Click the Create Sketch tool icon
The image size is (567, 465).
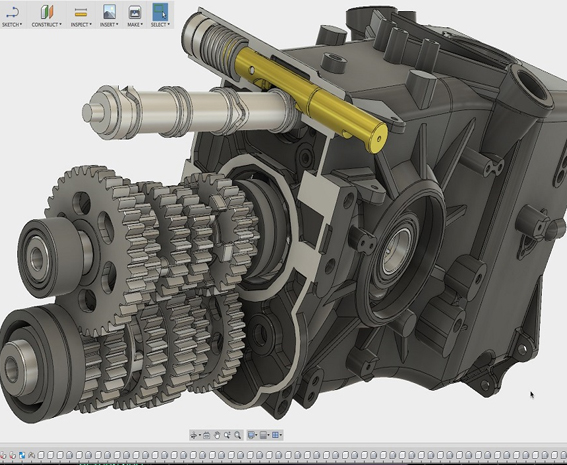[12, 12]
